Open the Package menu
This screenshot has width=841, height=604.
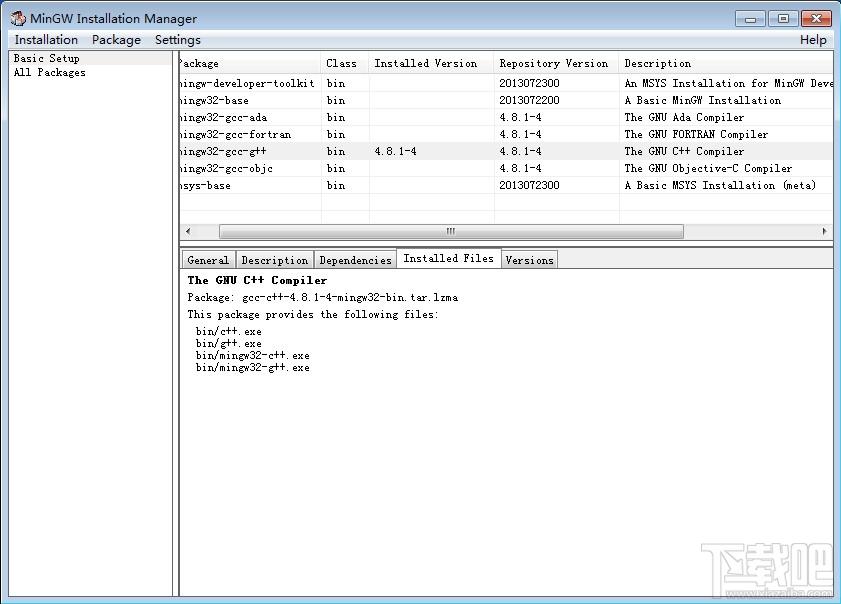pos(116,40)
